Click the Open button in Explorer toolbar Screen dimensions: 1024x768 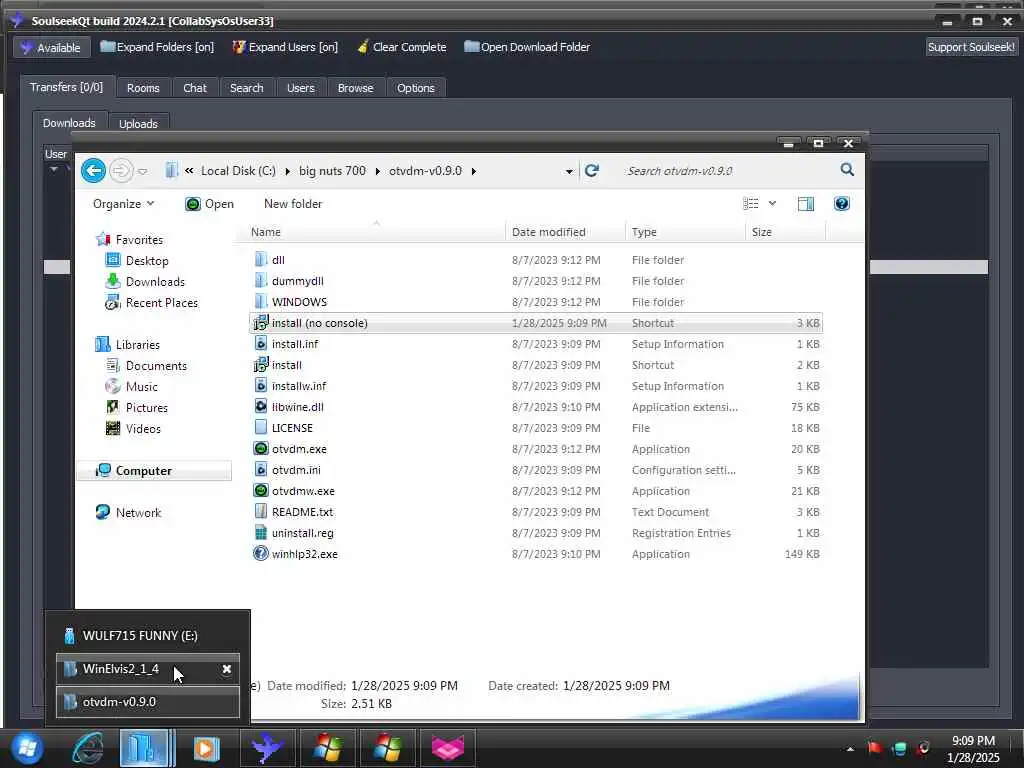pos(210,204)
